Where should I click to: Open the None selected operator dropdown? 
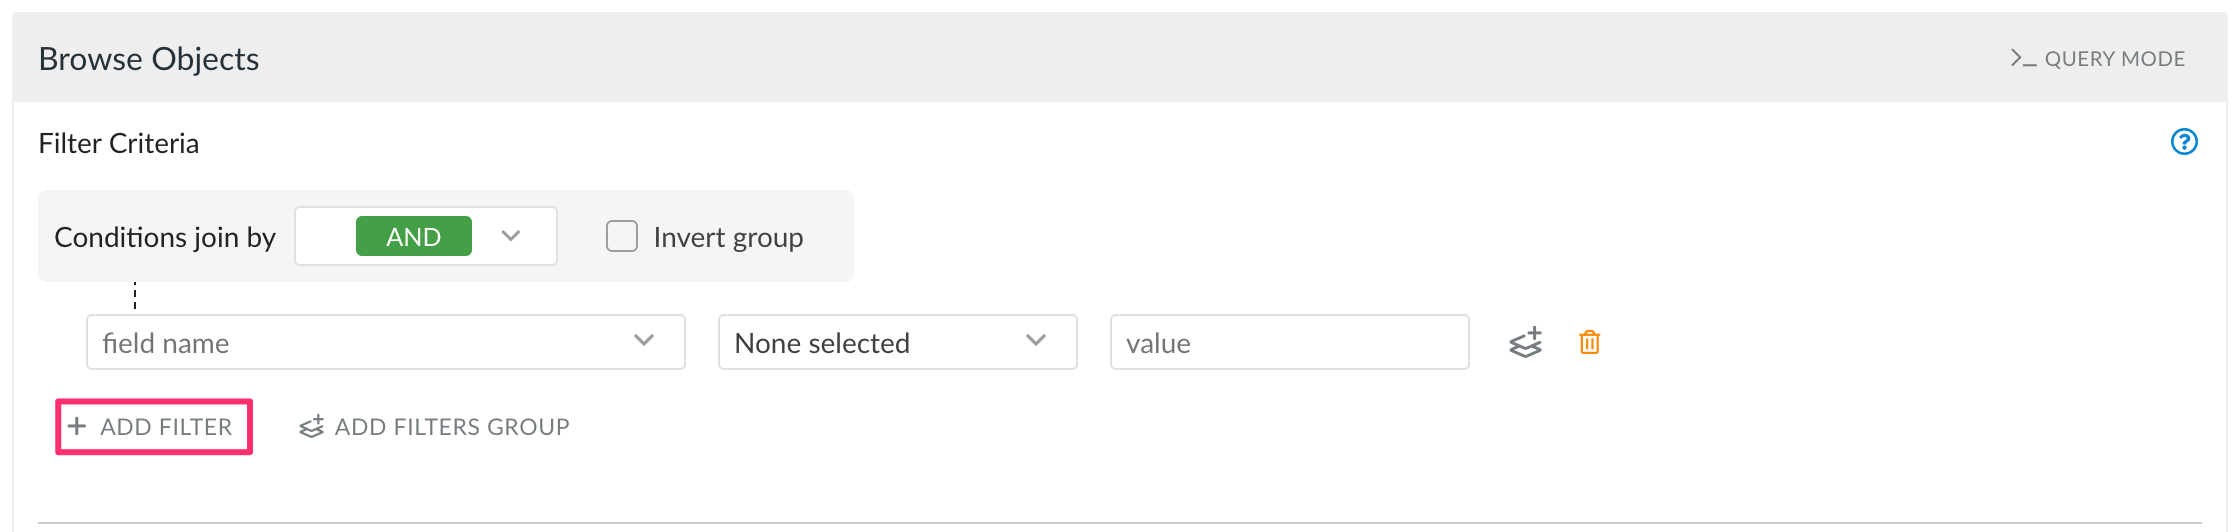point(898,342)
